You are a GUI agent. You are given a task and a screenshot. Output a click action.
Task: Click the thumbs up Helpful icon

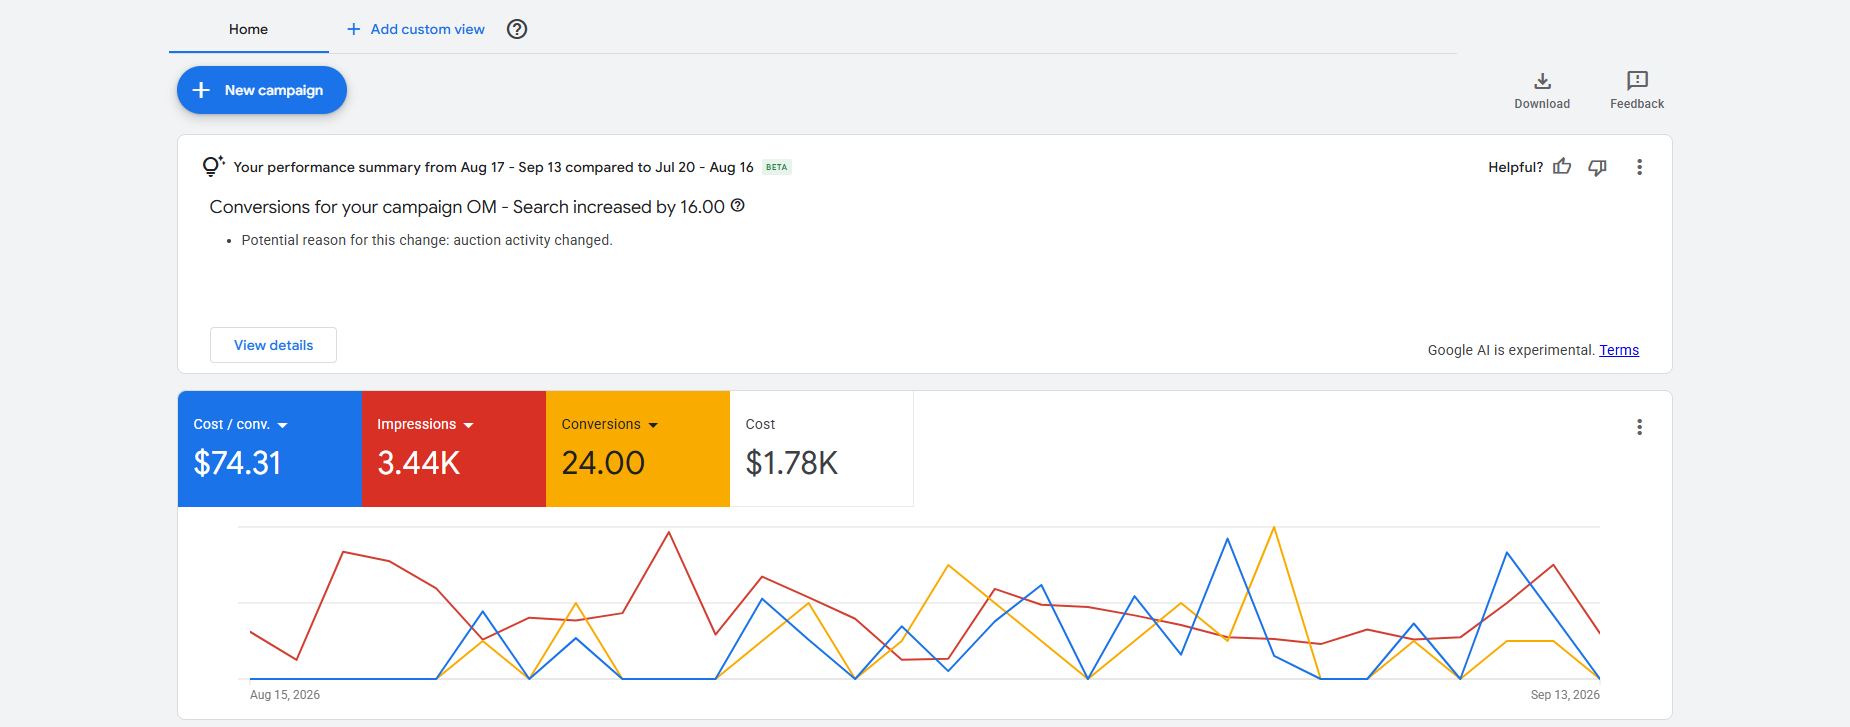1562,167
